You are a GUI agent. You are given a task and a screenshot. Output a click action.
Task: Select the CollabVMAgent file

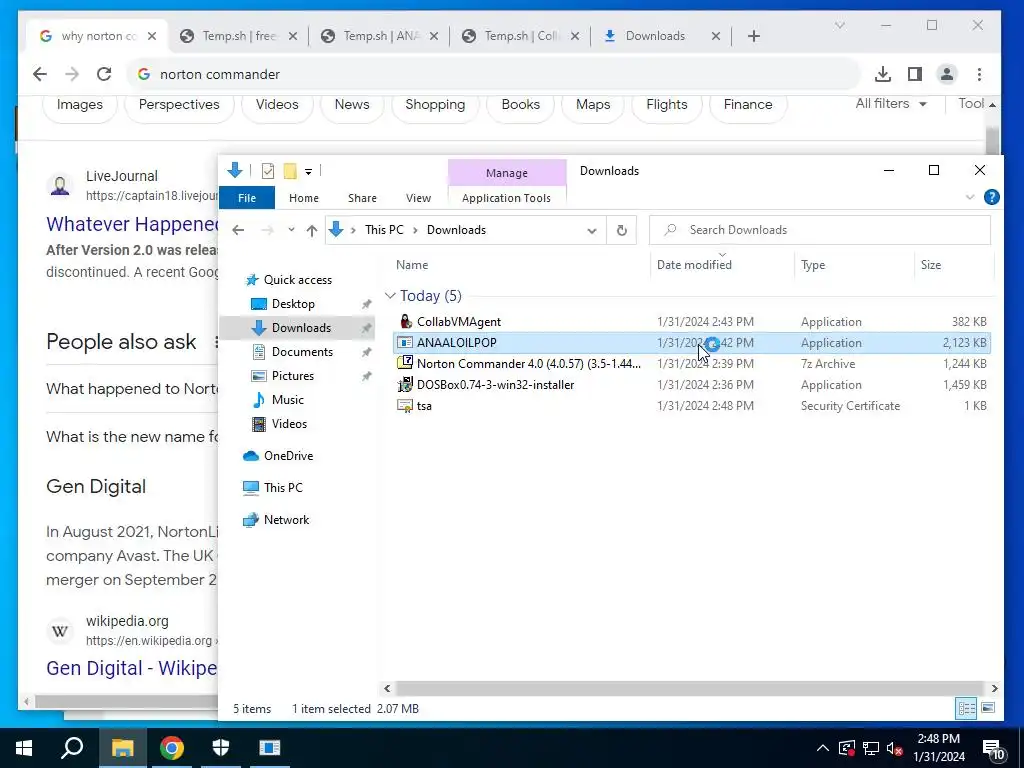click(692, 321)
